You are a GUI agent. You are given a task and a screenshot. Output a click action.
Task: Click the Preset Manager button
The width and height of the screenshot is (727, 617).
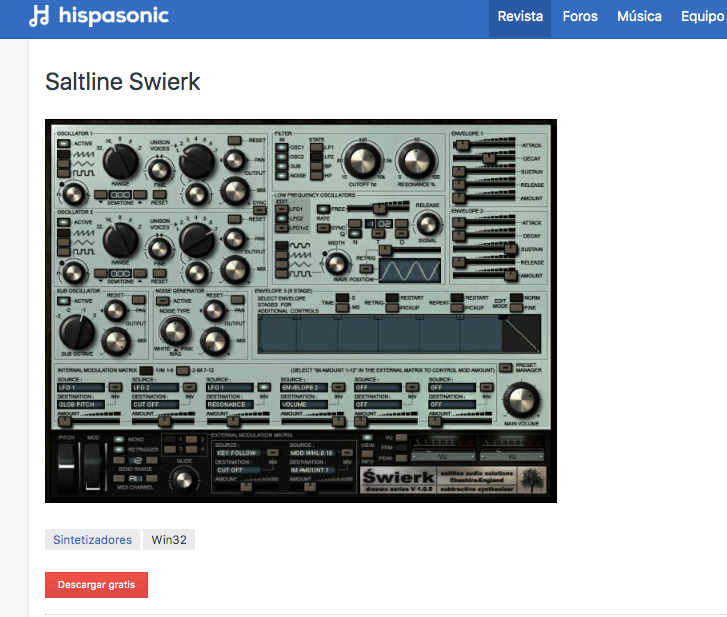click(x=505, y=368)
